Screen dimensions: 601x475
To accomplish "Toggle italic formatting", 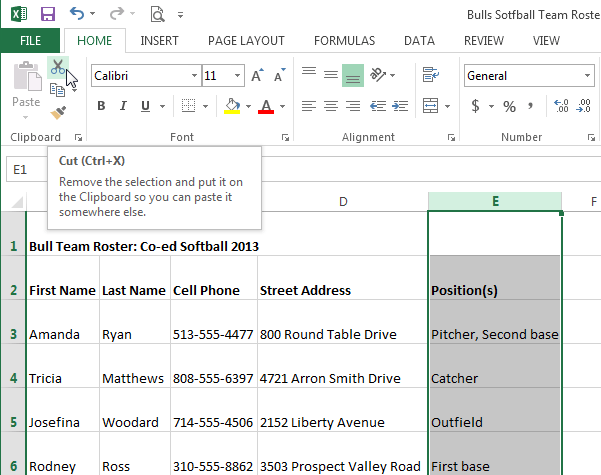I will pyautogui.click(x=124, y=106).
